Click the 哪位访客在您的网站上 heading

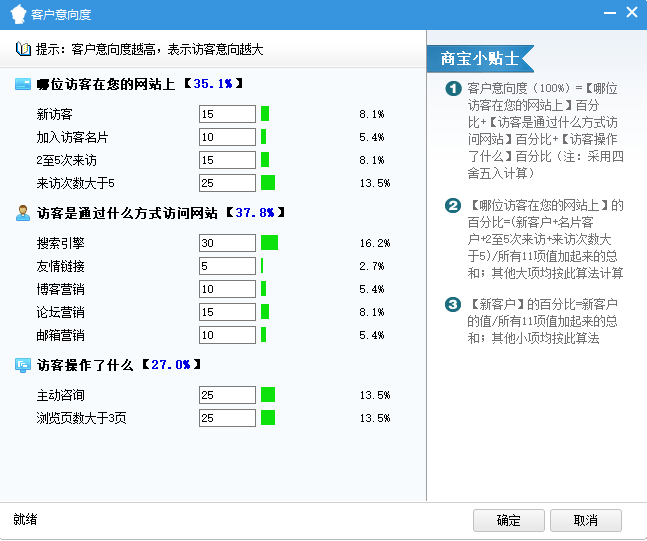106,84
